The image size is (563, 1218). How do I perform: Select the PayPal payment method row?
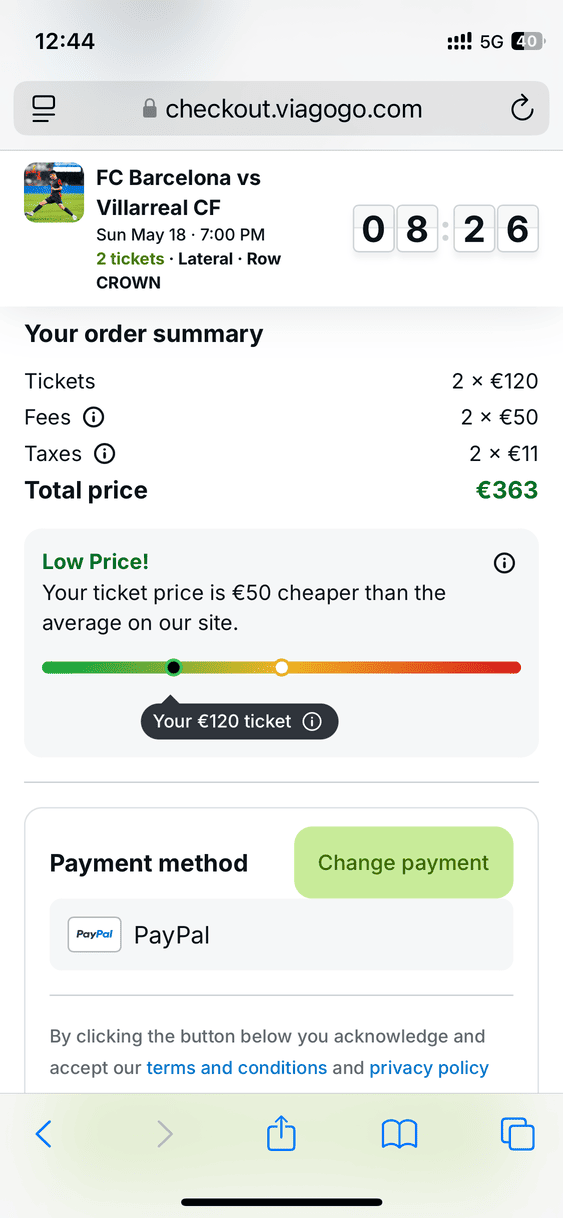coord(281,935)
